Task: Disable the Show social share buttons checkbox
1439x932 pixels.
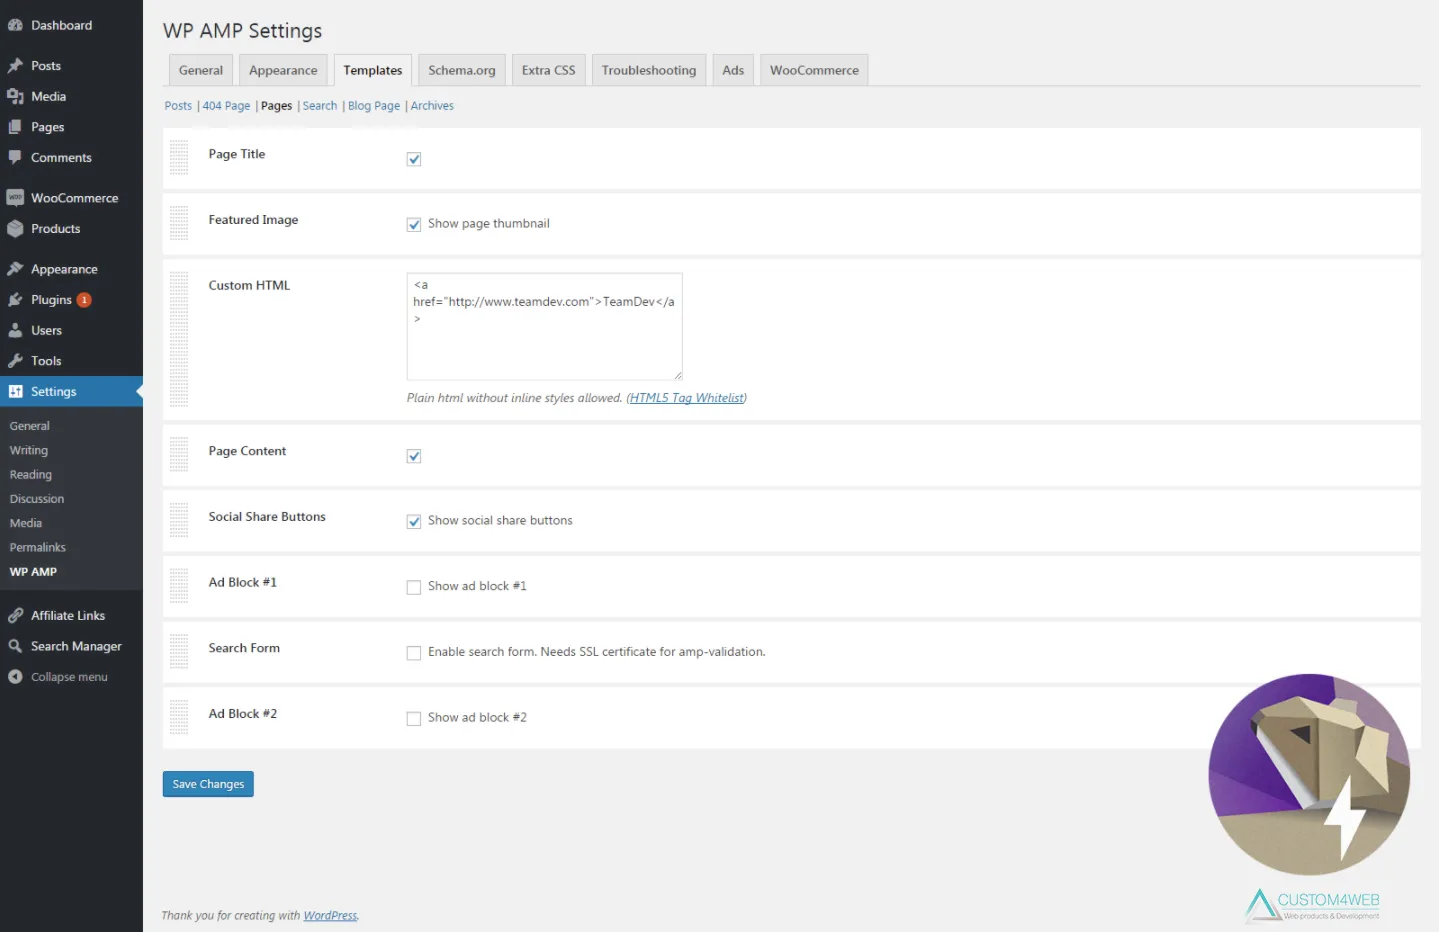Action: 413,521
